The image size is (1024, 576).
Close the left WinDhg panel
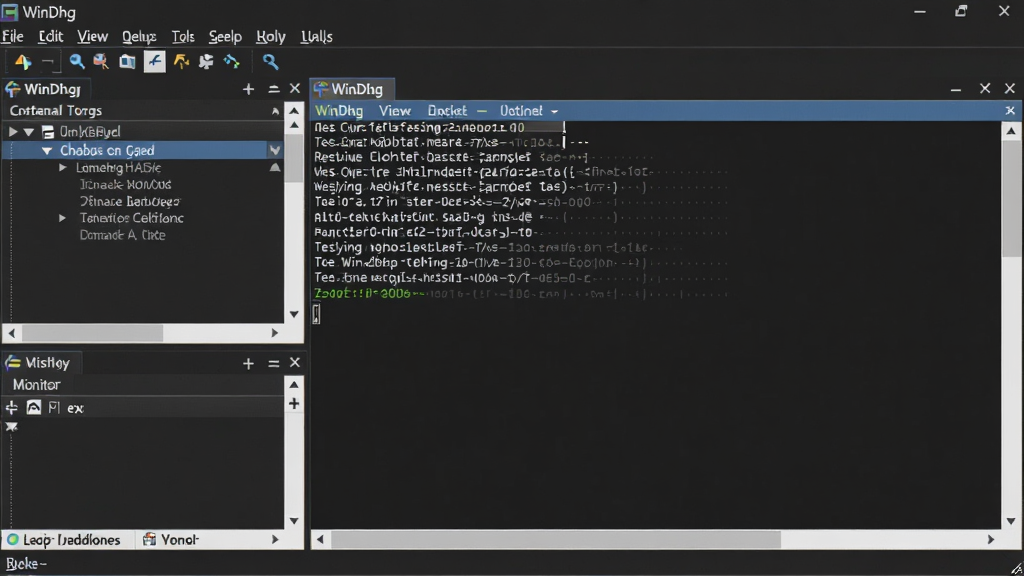(x=295, y=88)
